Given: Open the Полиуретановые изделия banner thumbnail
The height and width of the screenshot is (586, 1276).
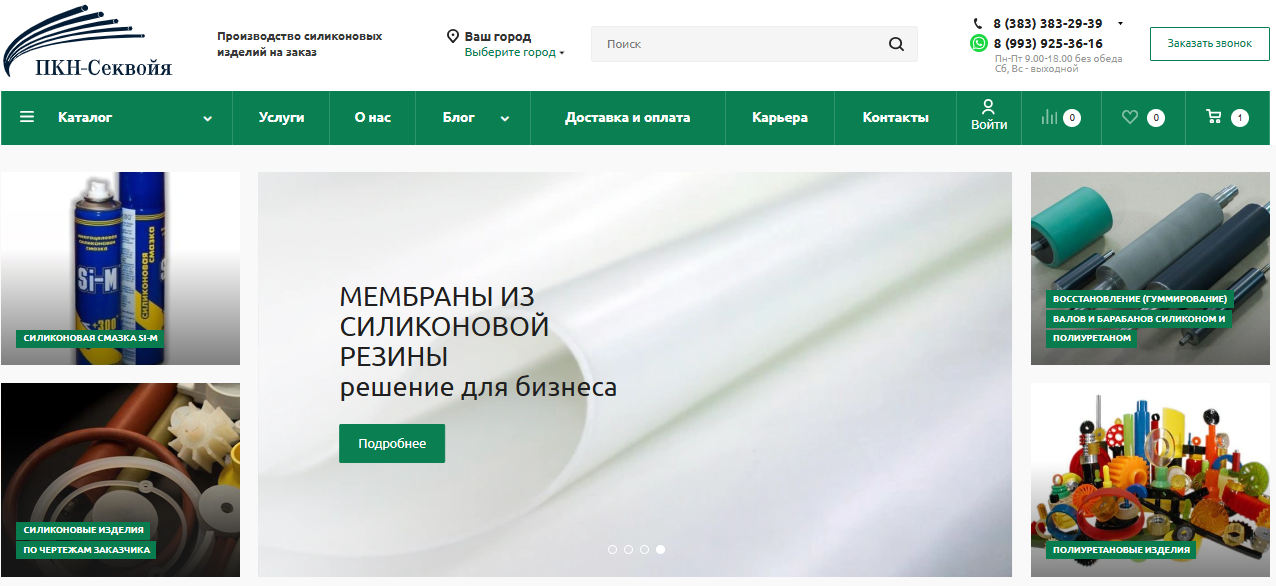Looking at the screenshot, I should pos(1150,480).
